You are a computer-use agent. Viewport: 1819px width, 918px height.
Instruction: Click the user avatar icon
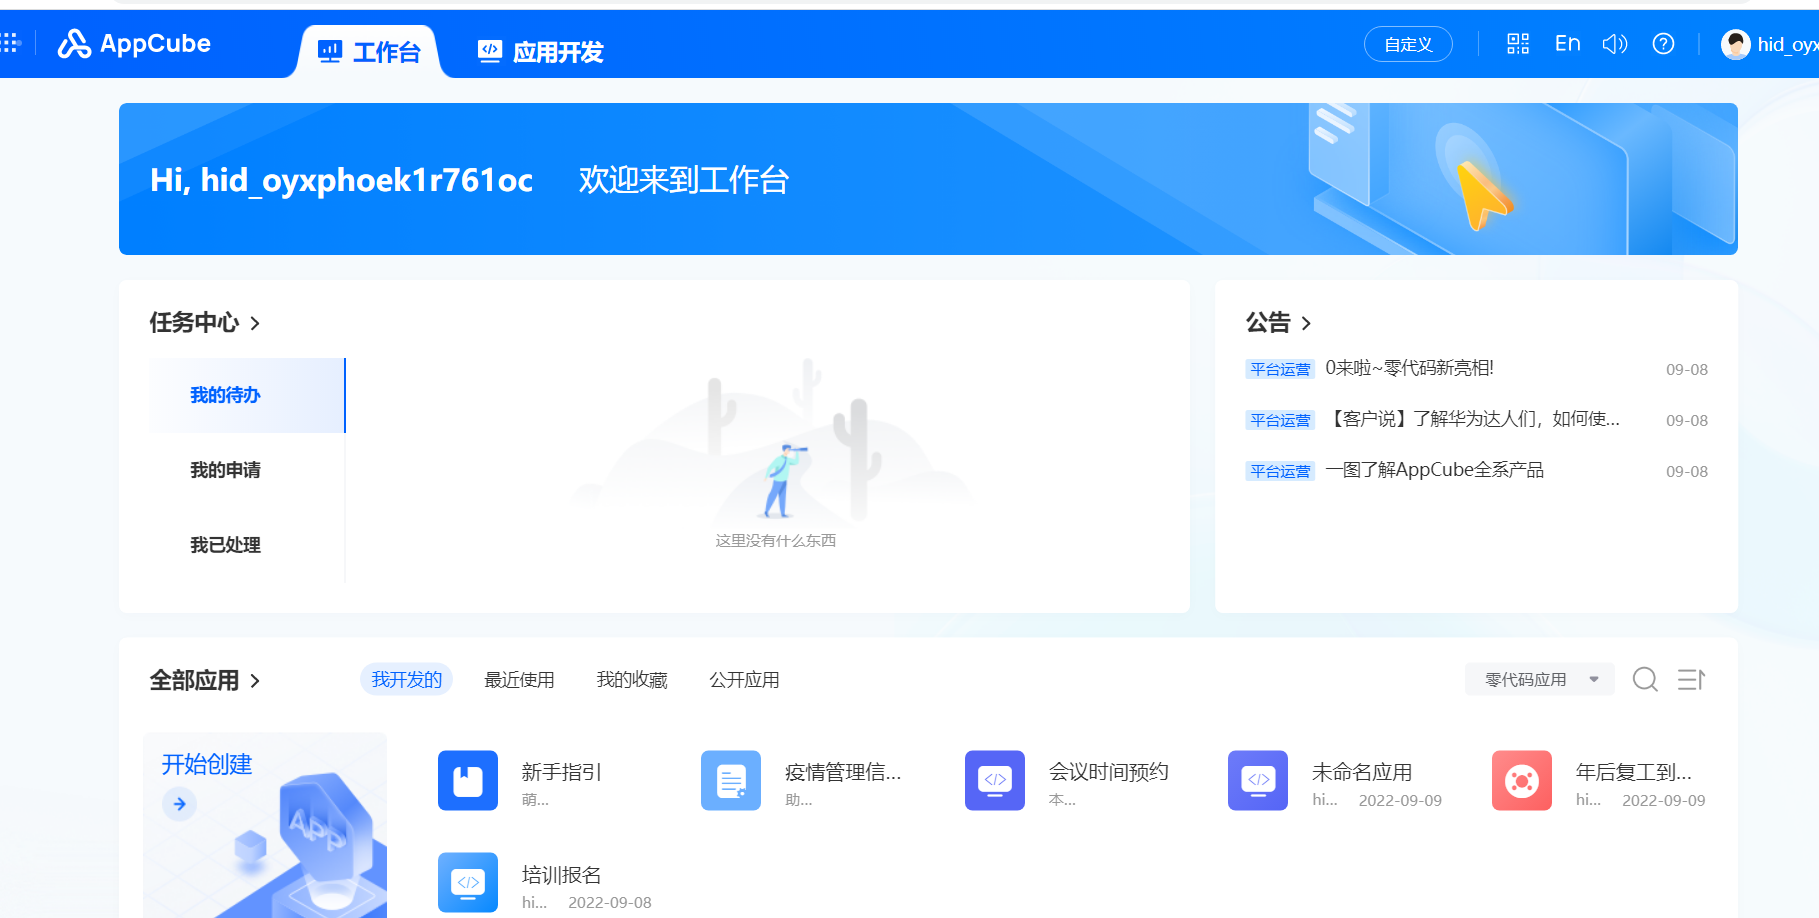1735,44
